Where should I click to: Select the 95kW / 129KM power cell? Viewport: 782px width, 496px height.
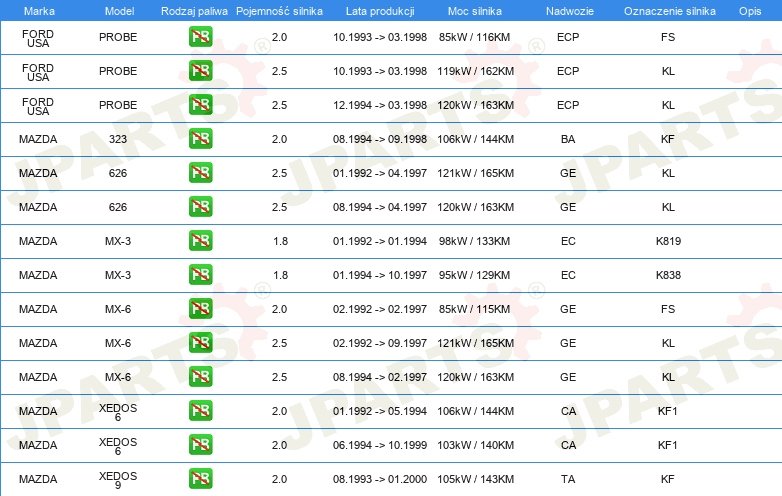[474, 275]
